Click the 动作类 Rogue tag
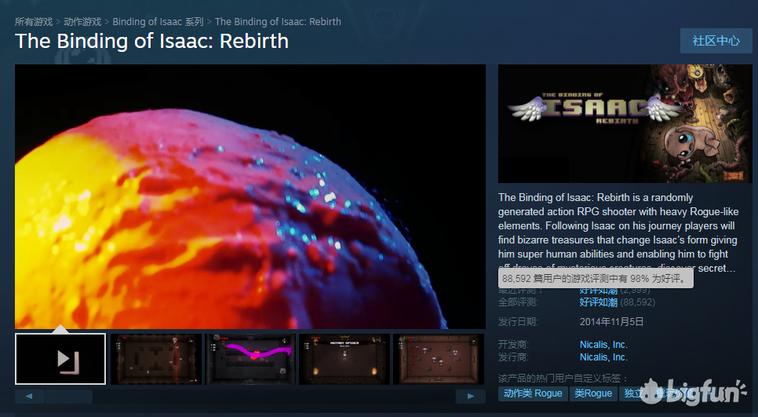 (x=533, y=393)
